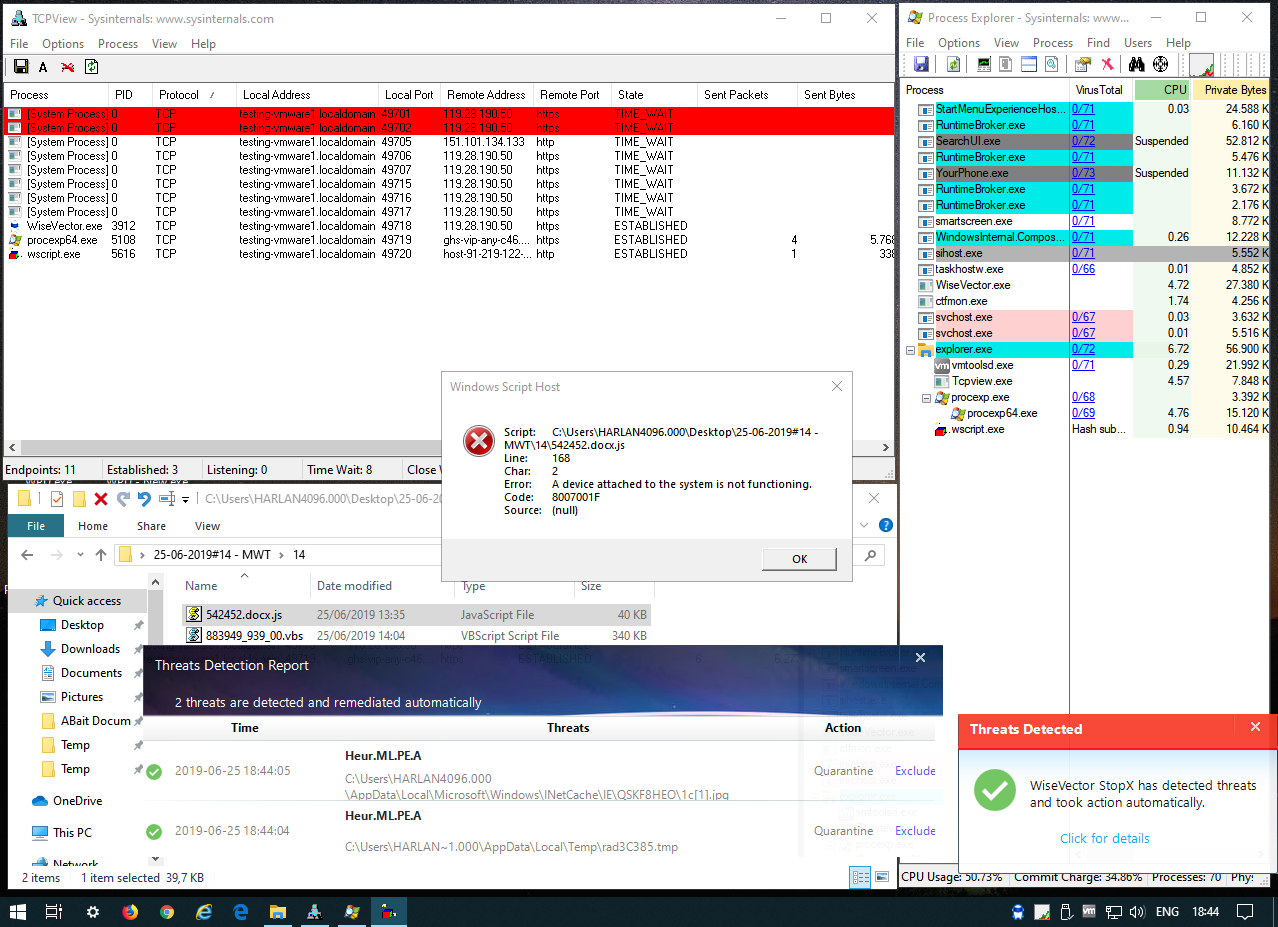1278x927 pixels.
Task: Toggle Show Process Tree icon in Process Explorer
Action: pos(1005,64)
